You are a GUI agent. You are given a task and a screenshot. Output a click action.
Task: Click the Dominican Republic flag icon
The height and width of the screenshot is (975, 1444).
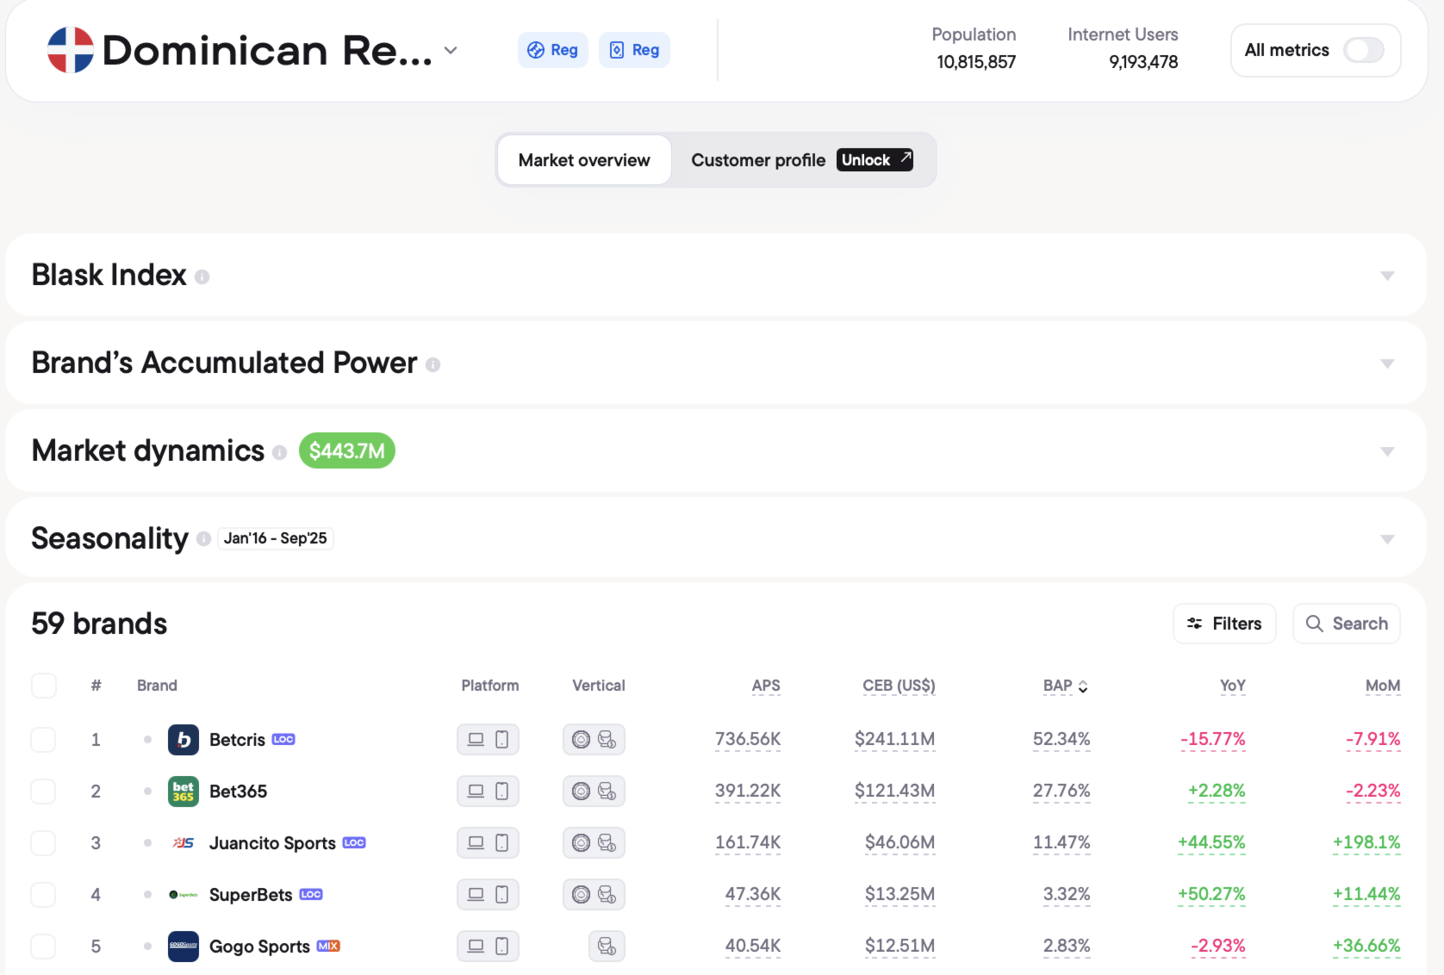(70, 50)
